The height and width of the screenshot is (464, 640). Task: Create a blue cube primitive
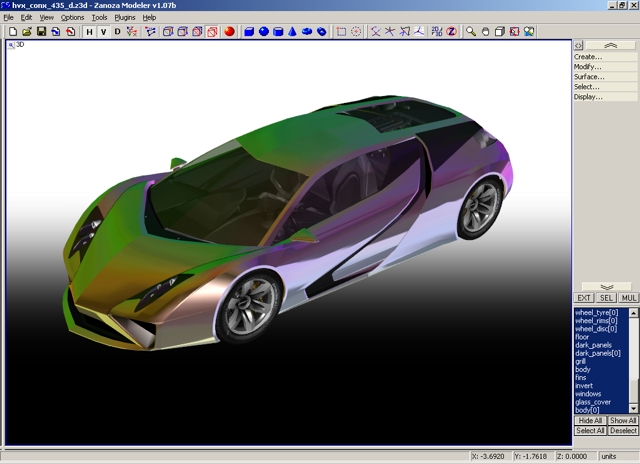(x=250, y=31)
